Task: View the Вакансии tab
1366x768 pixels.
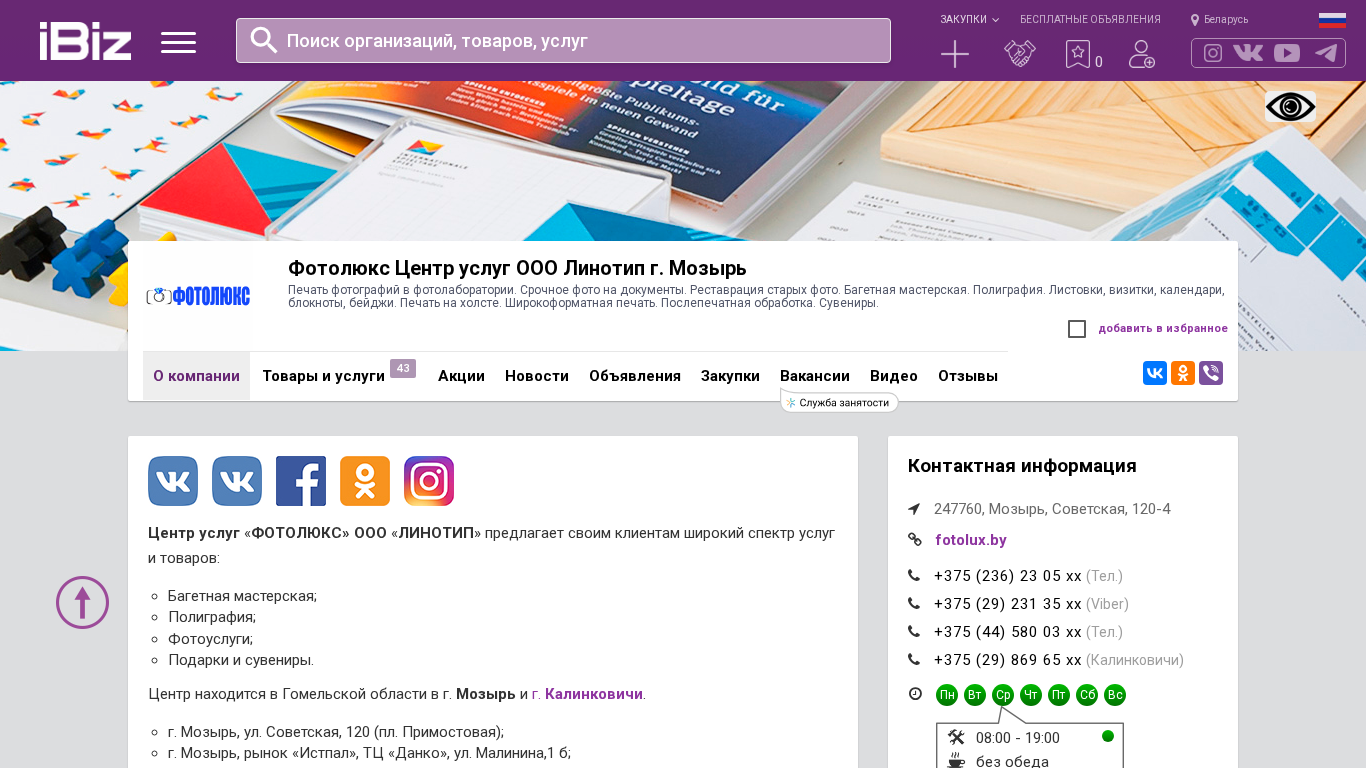Action: click(815, 376)
